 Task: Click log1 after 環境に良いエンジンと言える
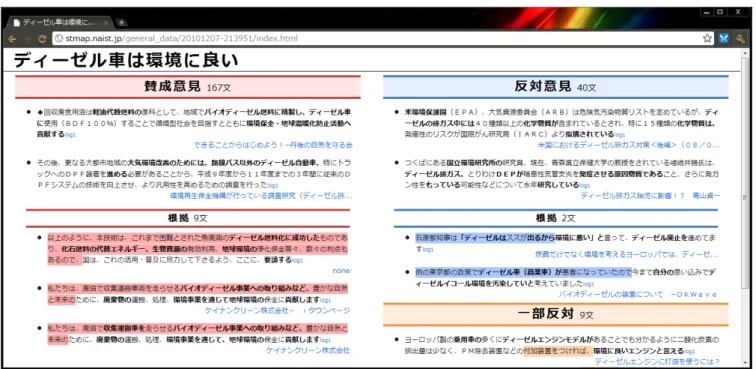click(x=689, y=352)
